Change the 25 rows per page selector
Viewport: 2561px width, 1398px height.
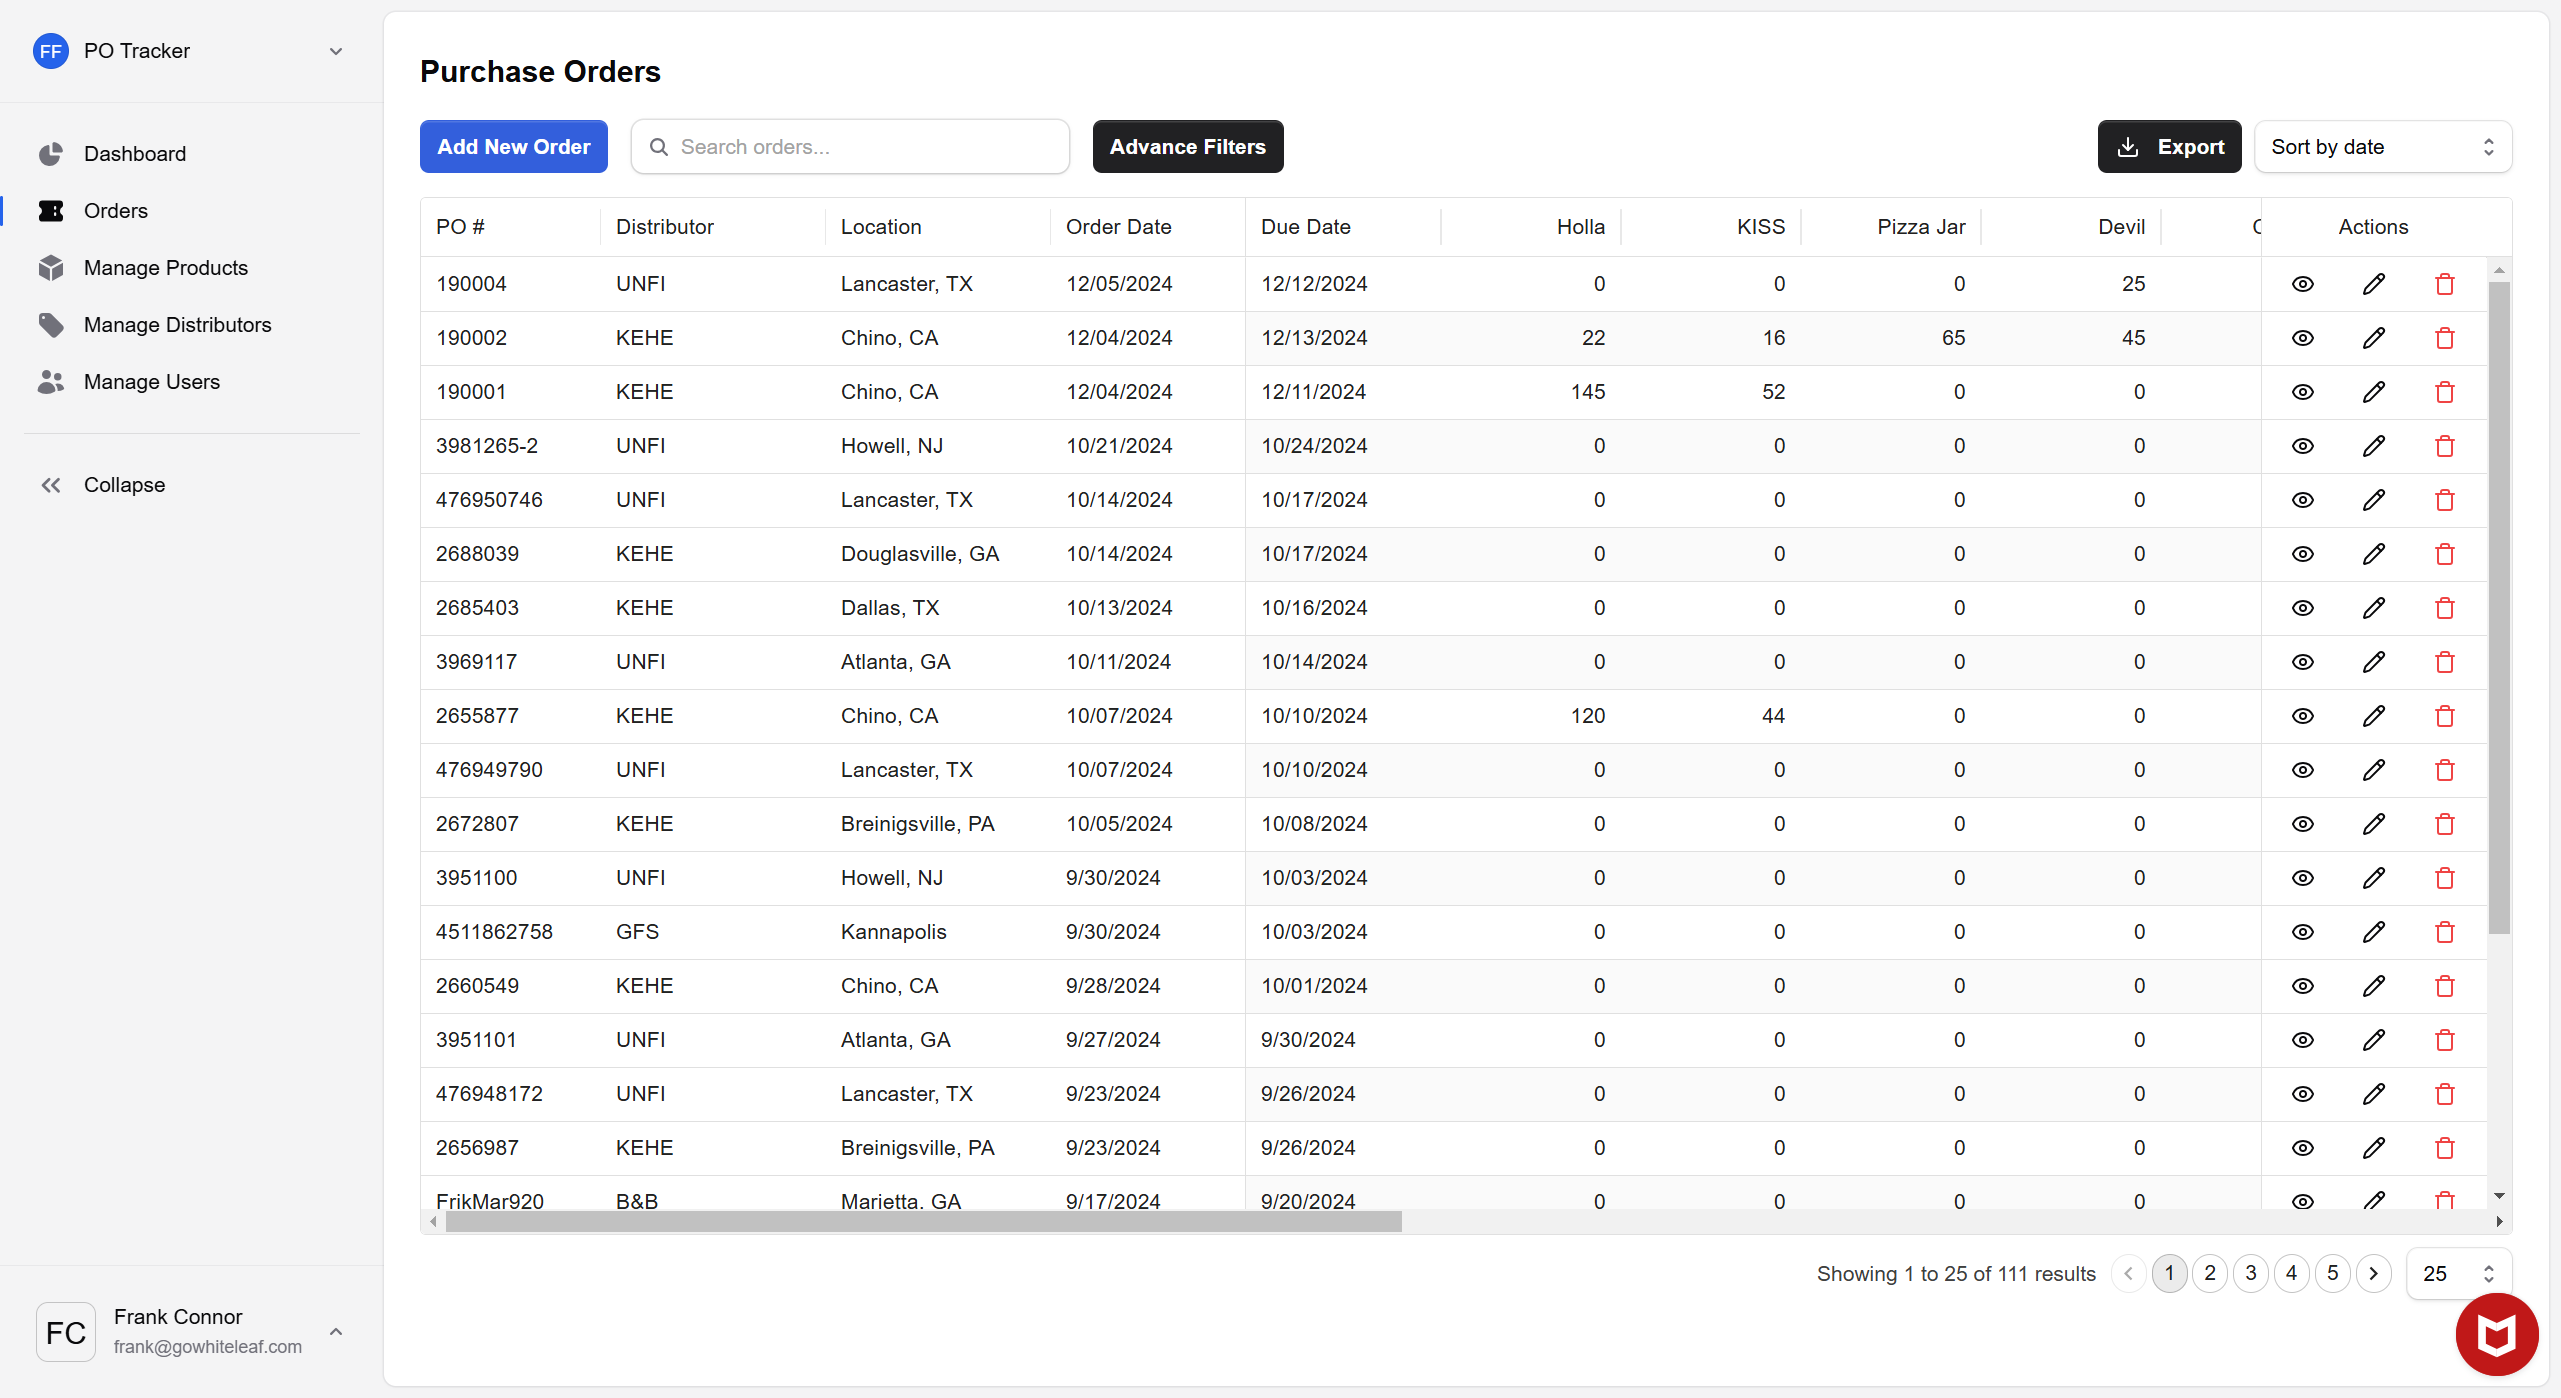pyautogui.click(x=2459, y=1274)
